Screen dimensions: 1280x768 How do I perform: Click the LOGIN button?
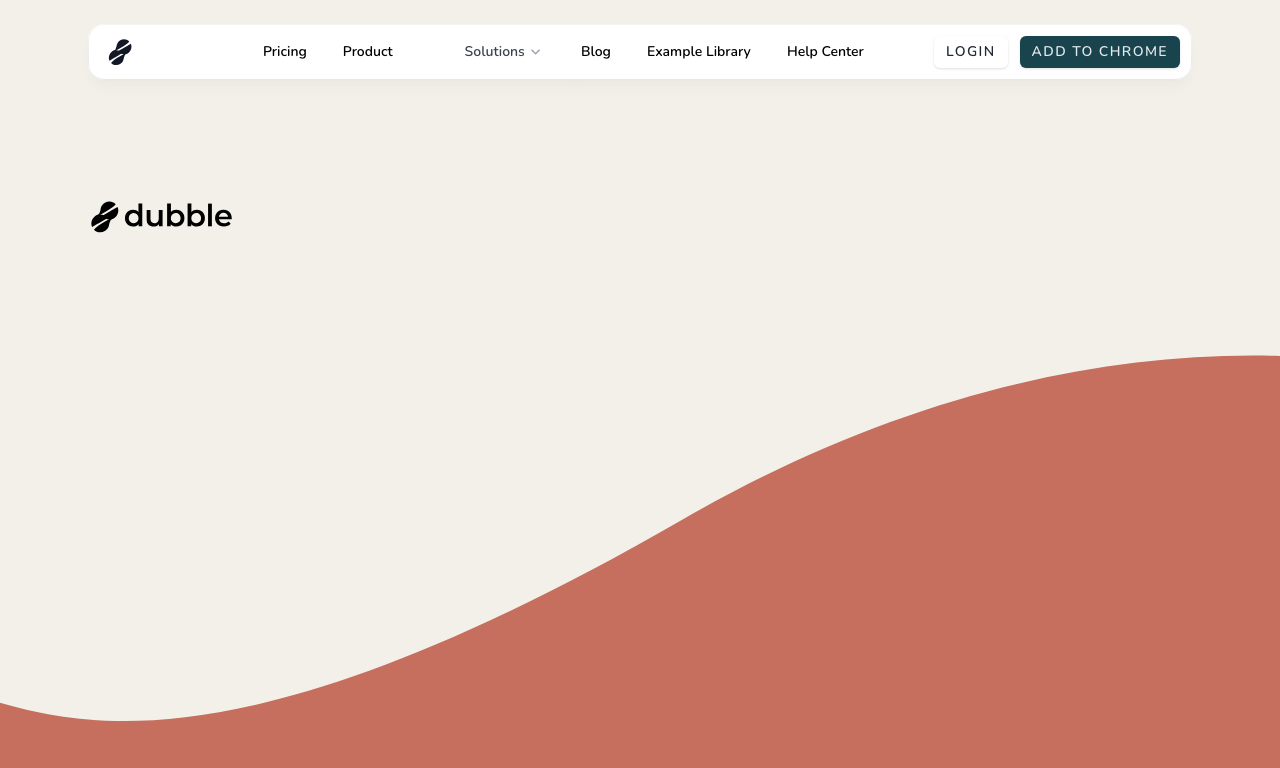[971, 52]
